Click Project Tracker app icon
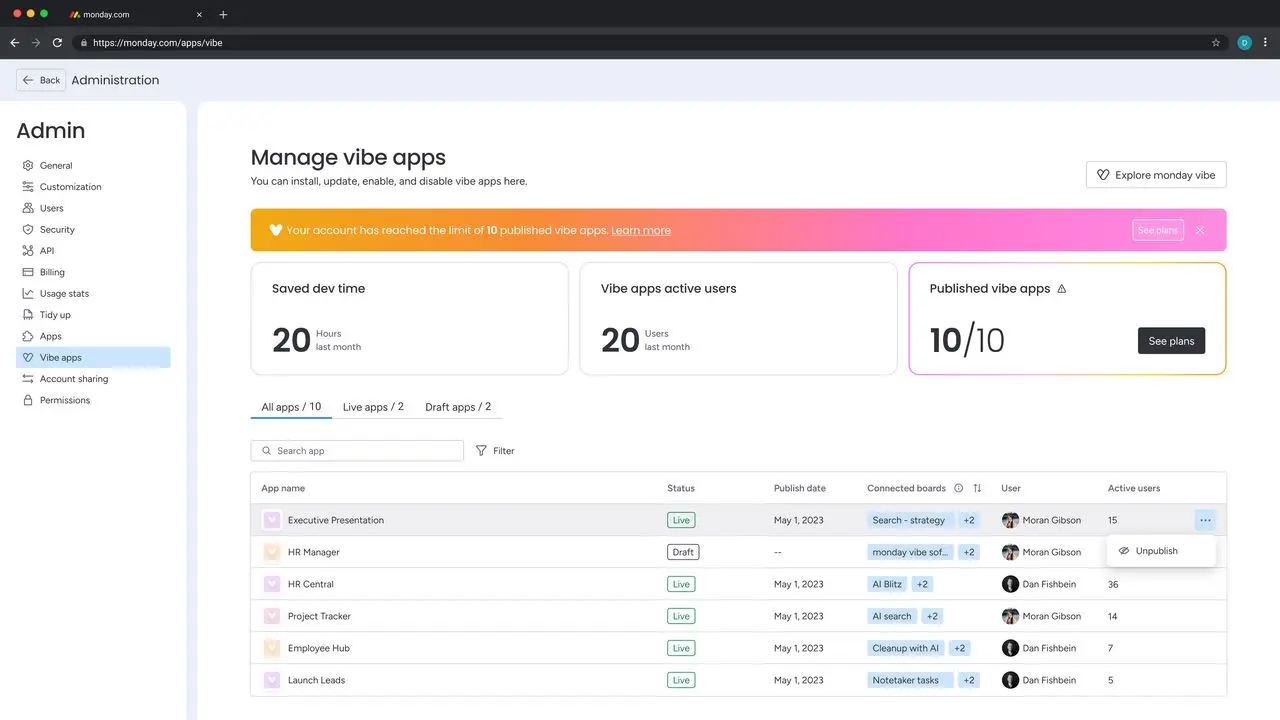Viewport: 1280px width, 720px height. point(272,616)
